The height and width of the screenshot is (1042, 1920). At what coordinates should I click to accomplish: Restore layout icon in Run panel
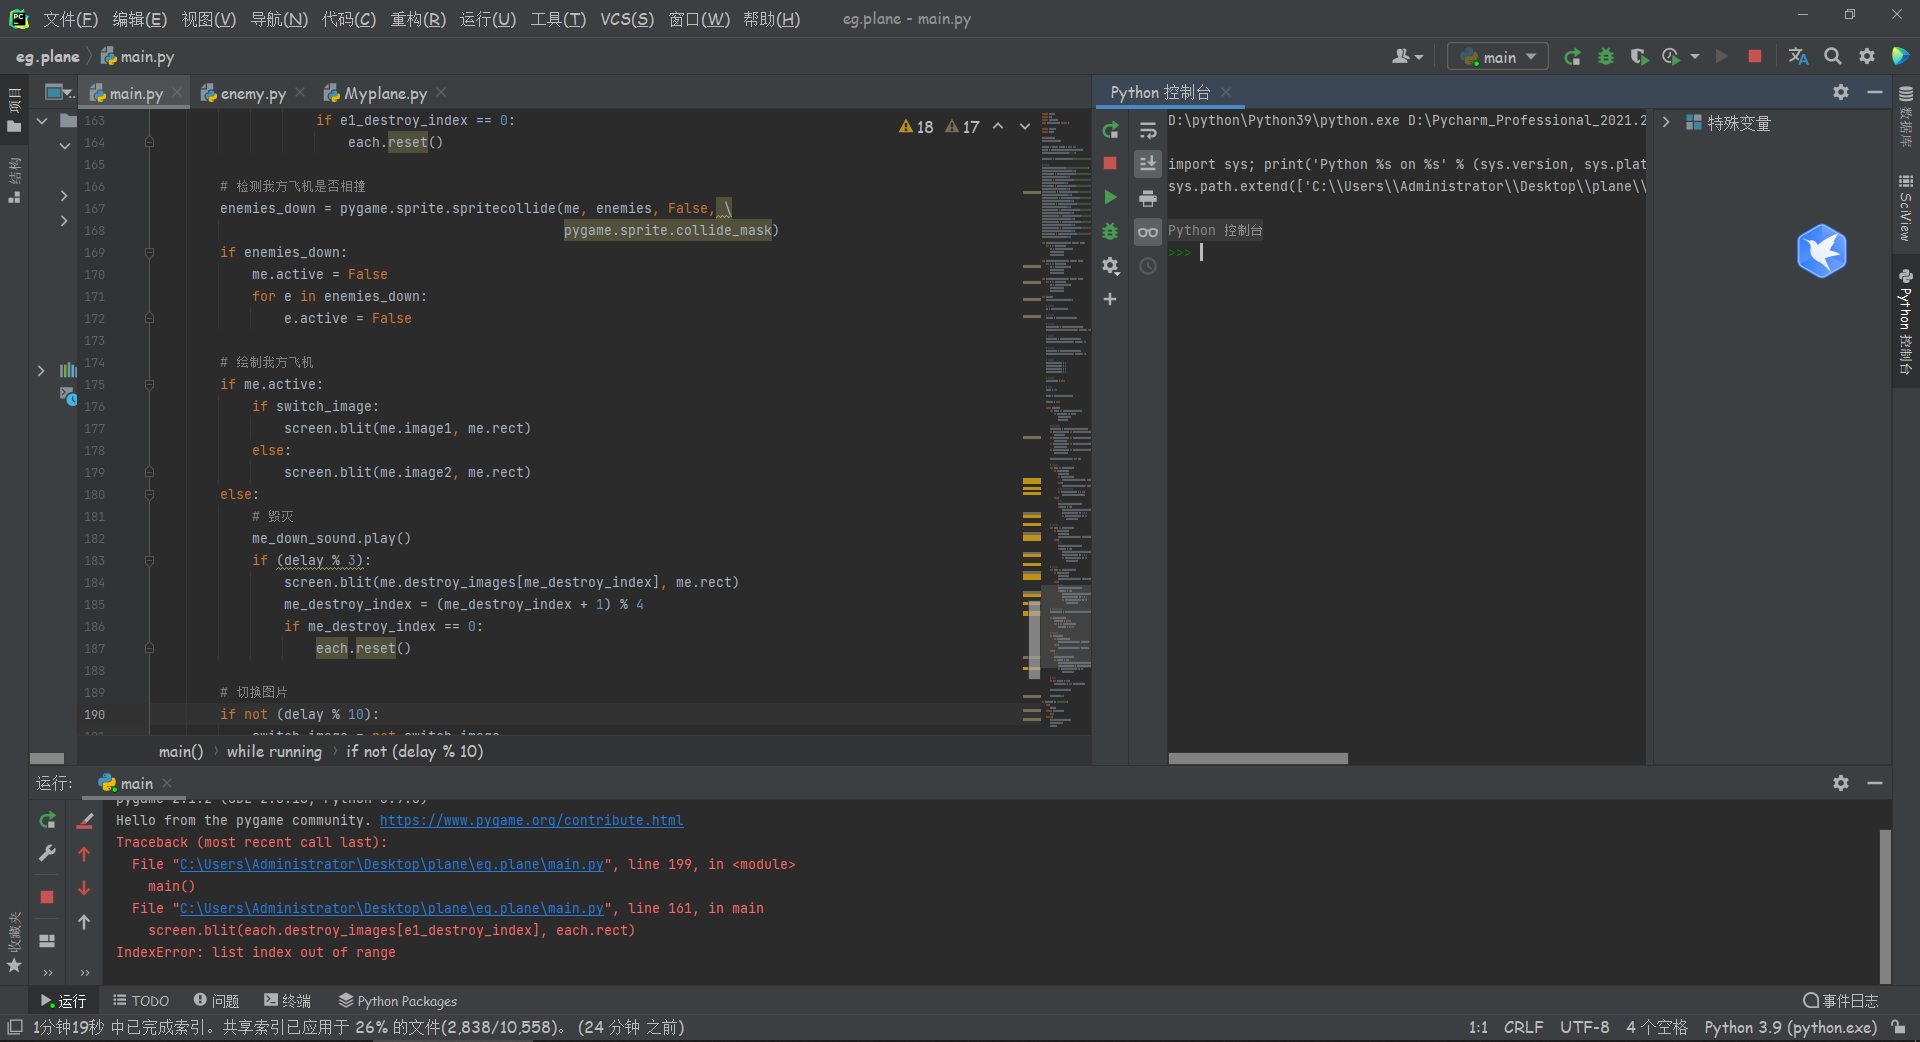[x=47, y=941]
